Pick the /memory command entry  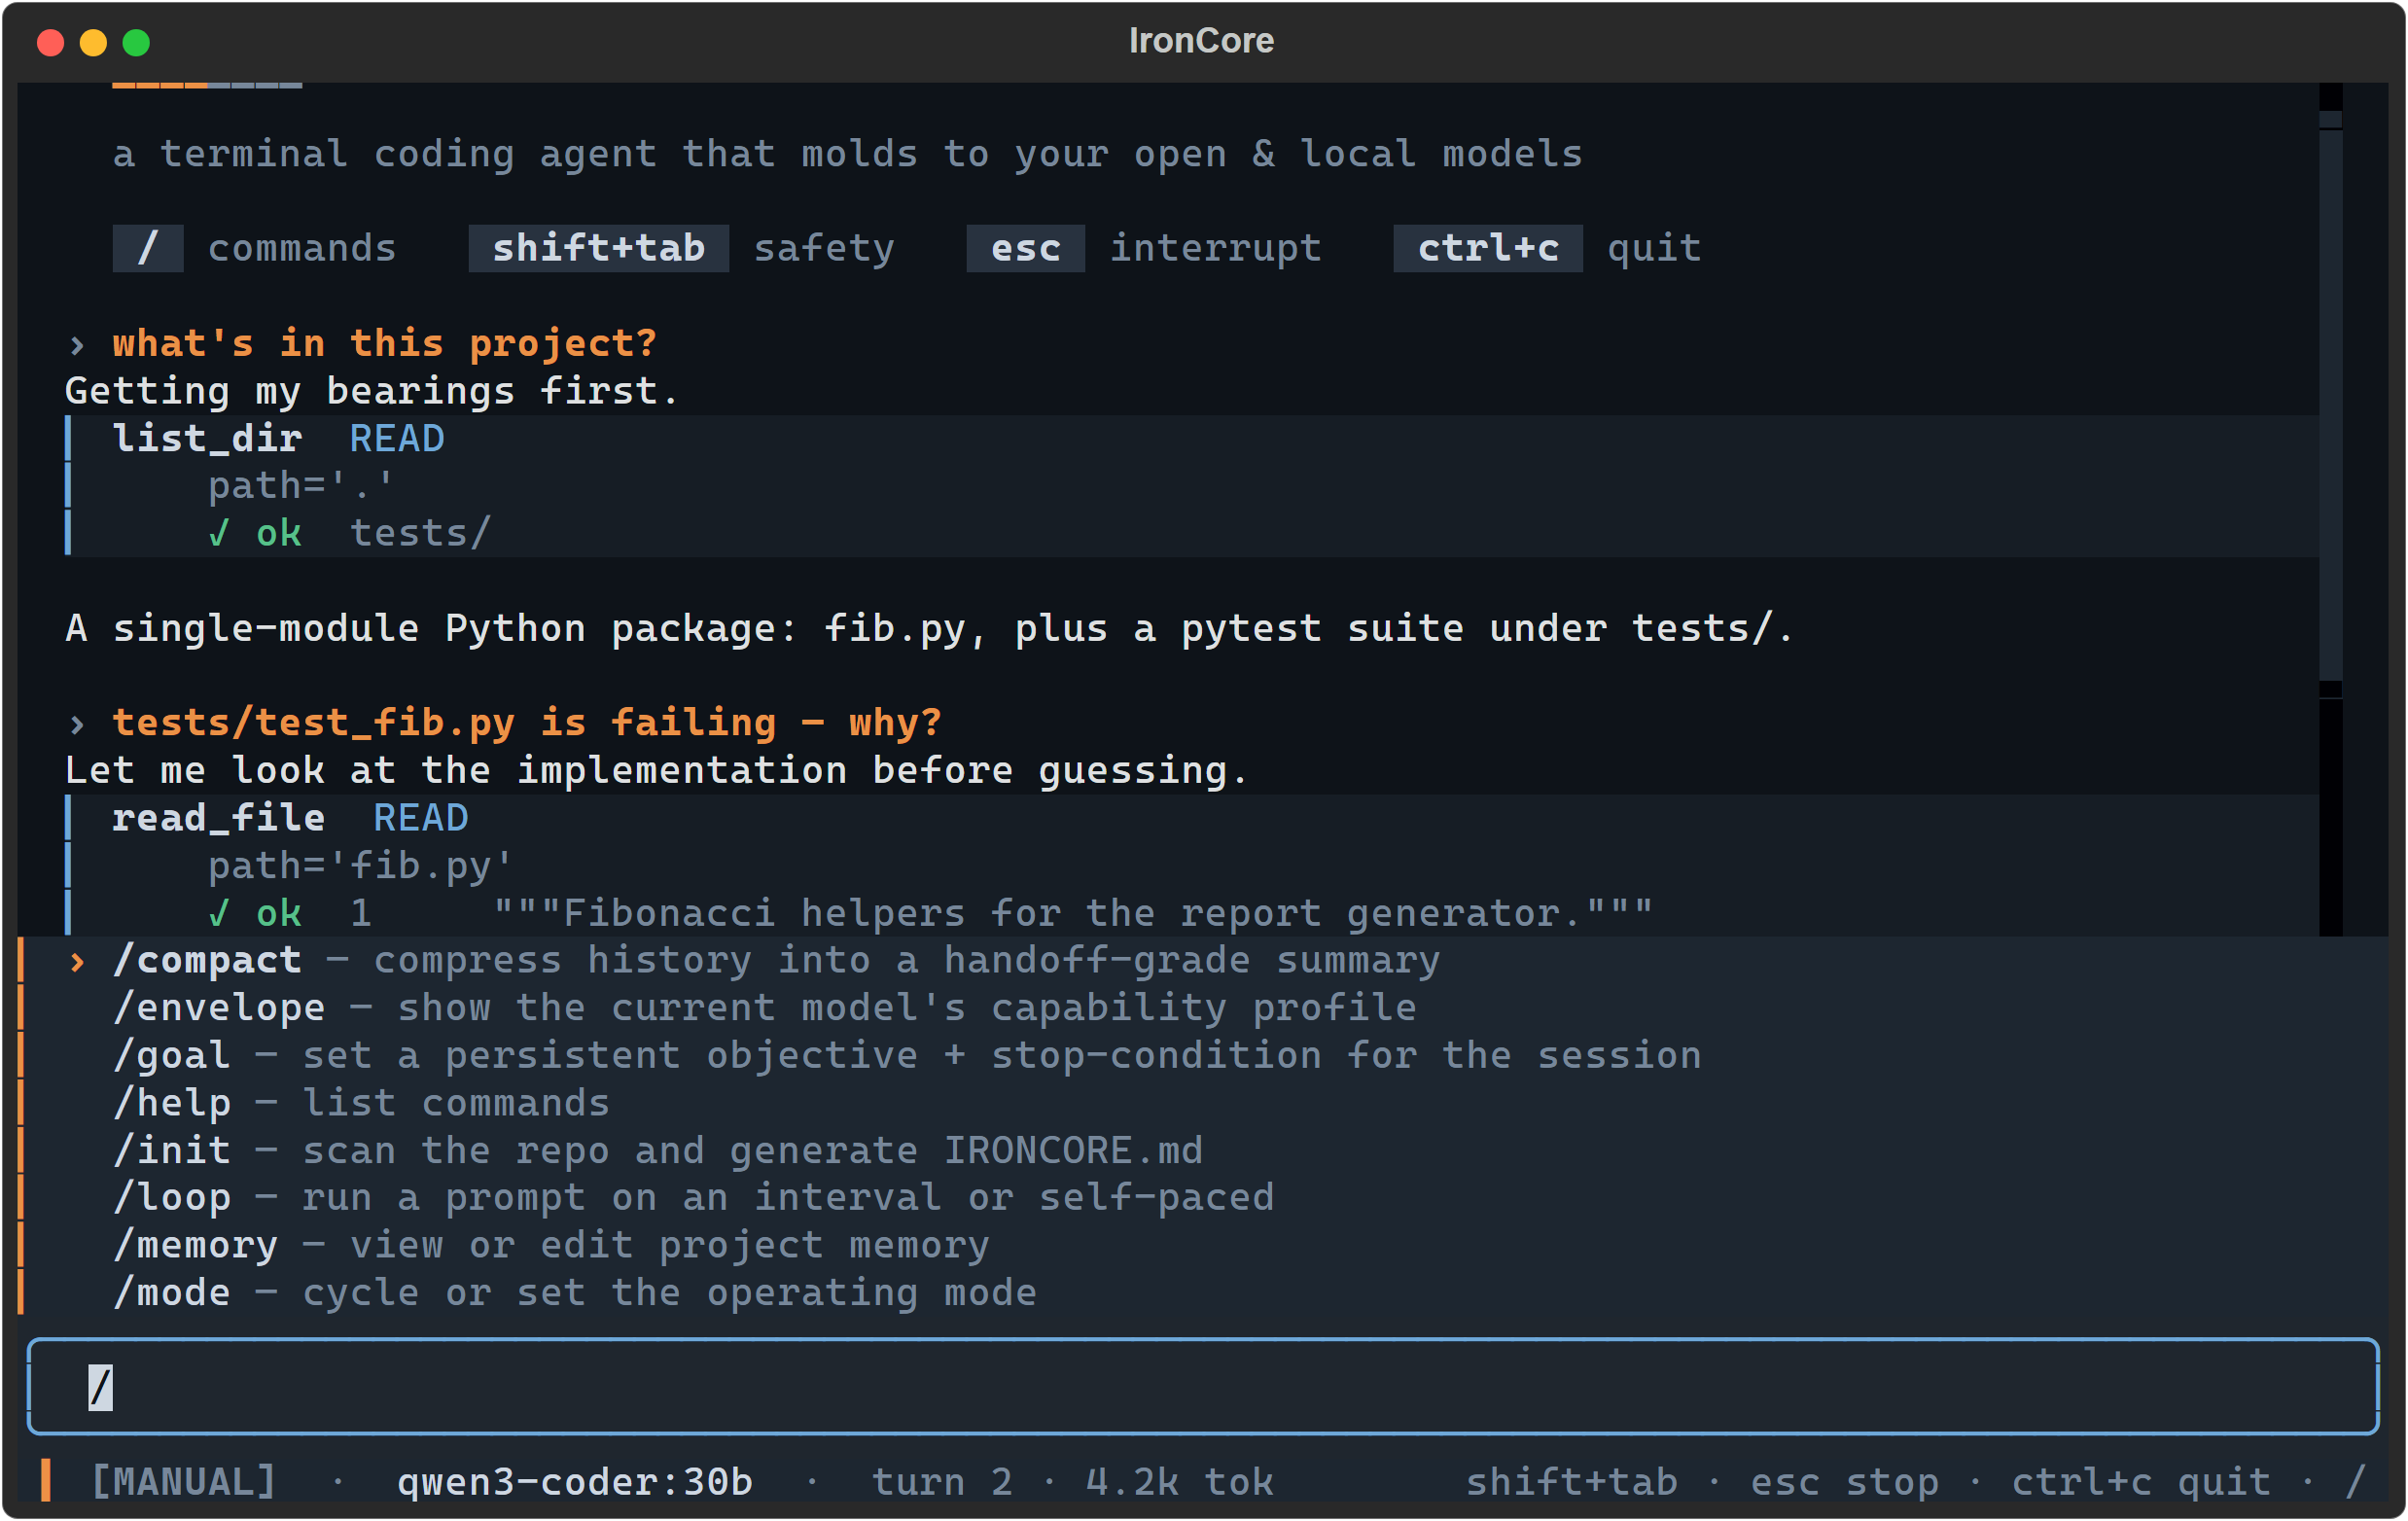click(1203, 1246)
